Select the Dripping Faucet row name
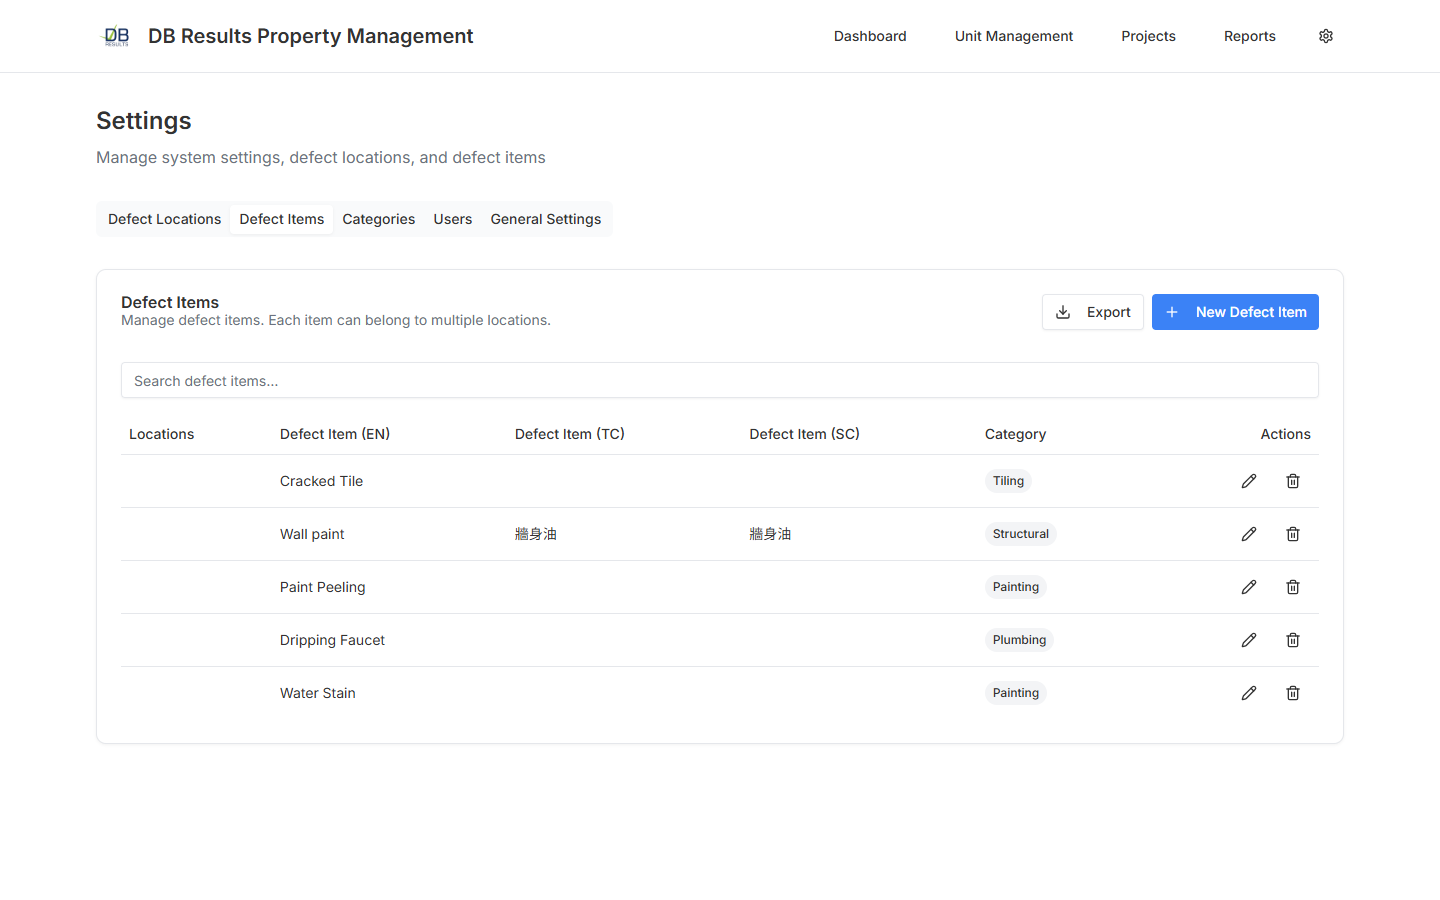The width and height of the screenshot is (1440, 900). click(x=332, y=640)
